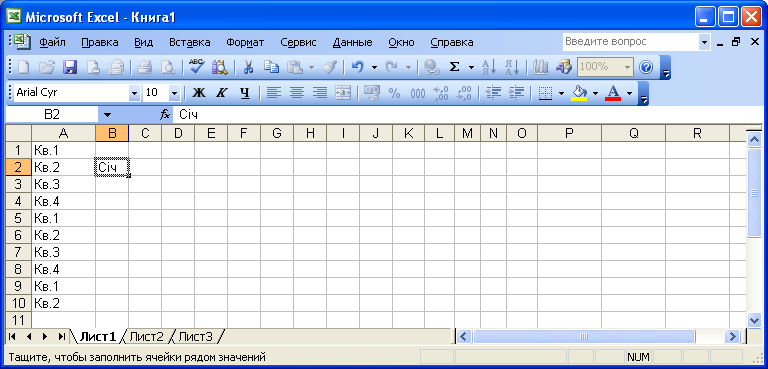768x369 pixels.
Task: Expand the 'Введите вопрос' help dropdown
Action: (x=704, y=42)
